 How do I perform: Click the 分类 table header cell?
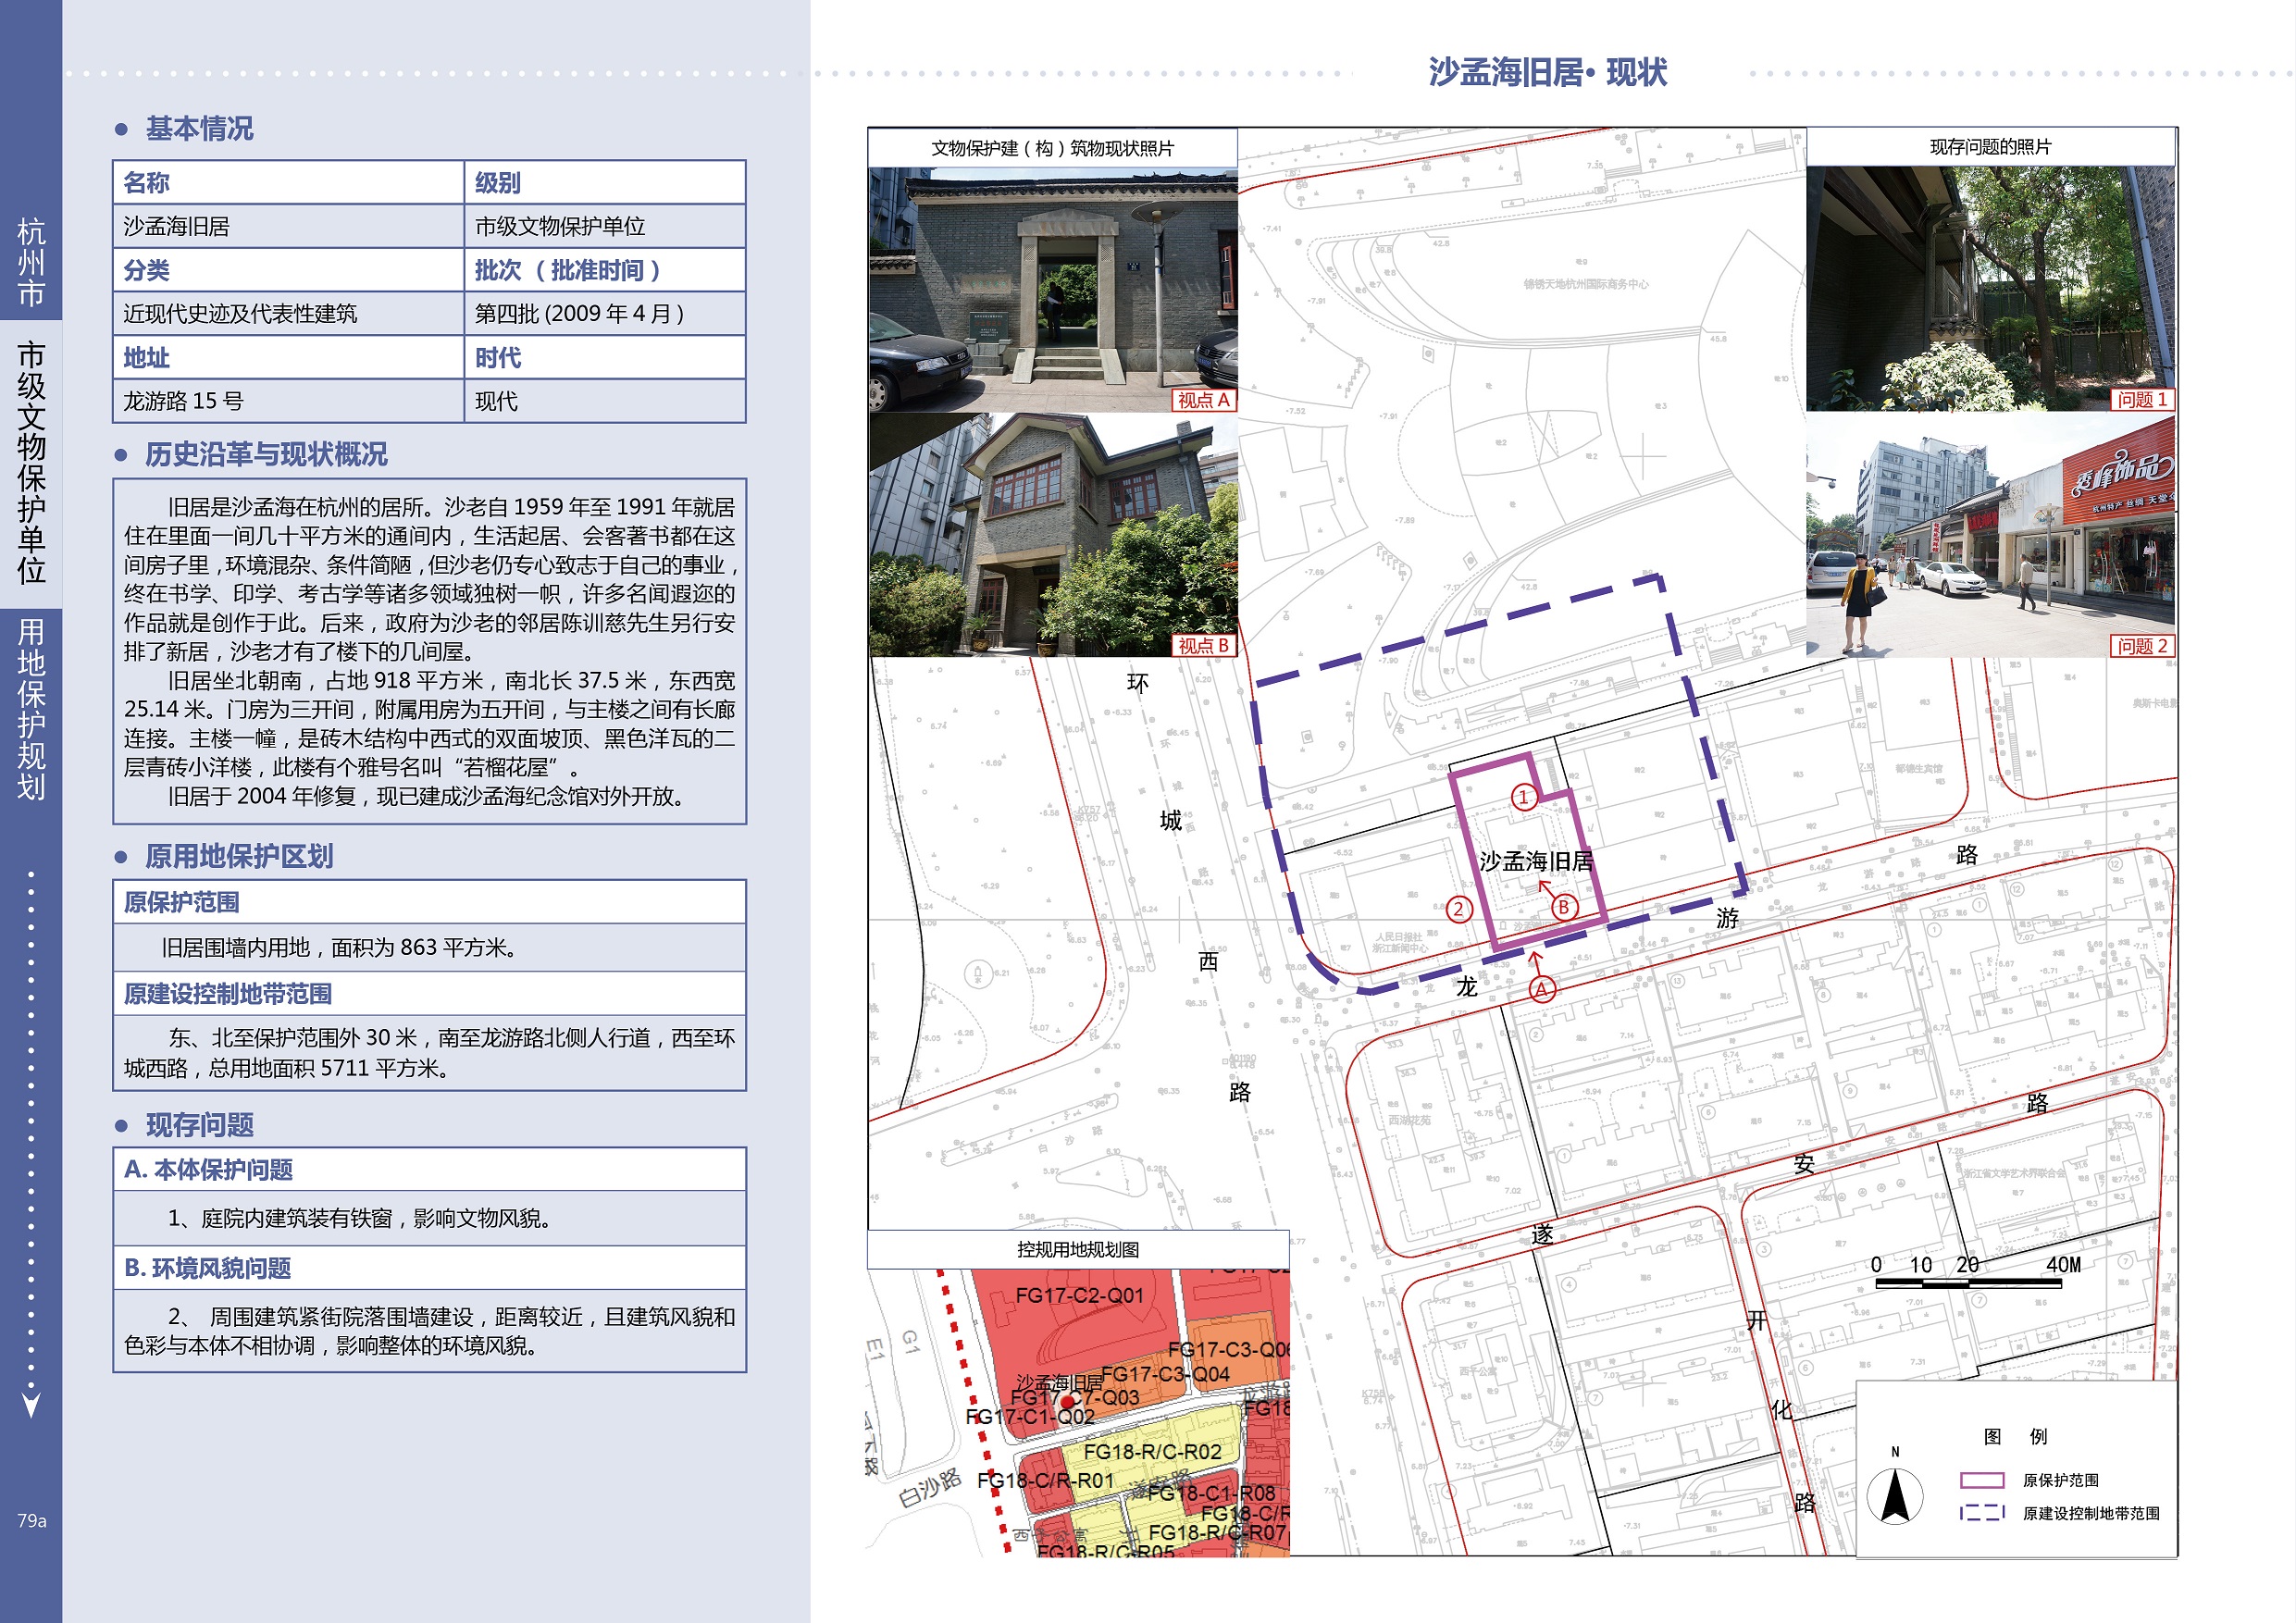[289, 270]
